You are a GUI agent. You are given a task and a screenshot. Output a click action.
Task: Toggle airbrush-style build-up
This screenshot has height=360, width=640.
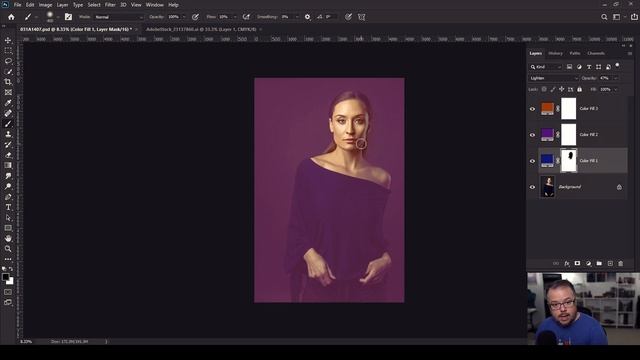(246, 17)
